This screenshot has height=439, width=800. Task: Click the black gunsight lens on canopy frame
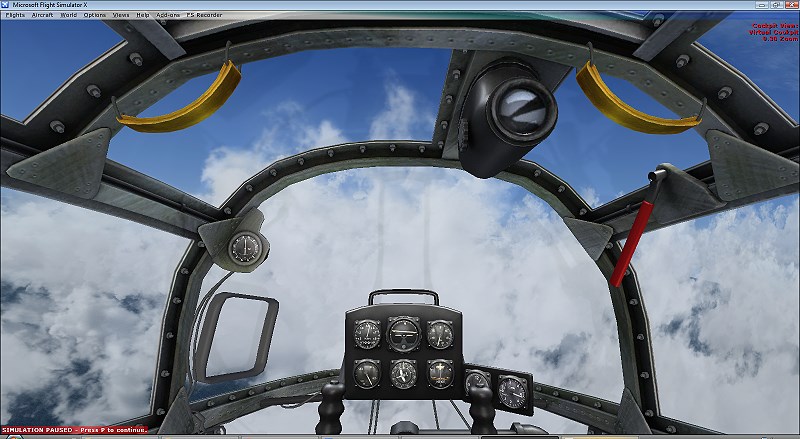521,110
